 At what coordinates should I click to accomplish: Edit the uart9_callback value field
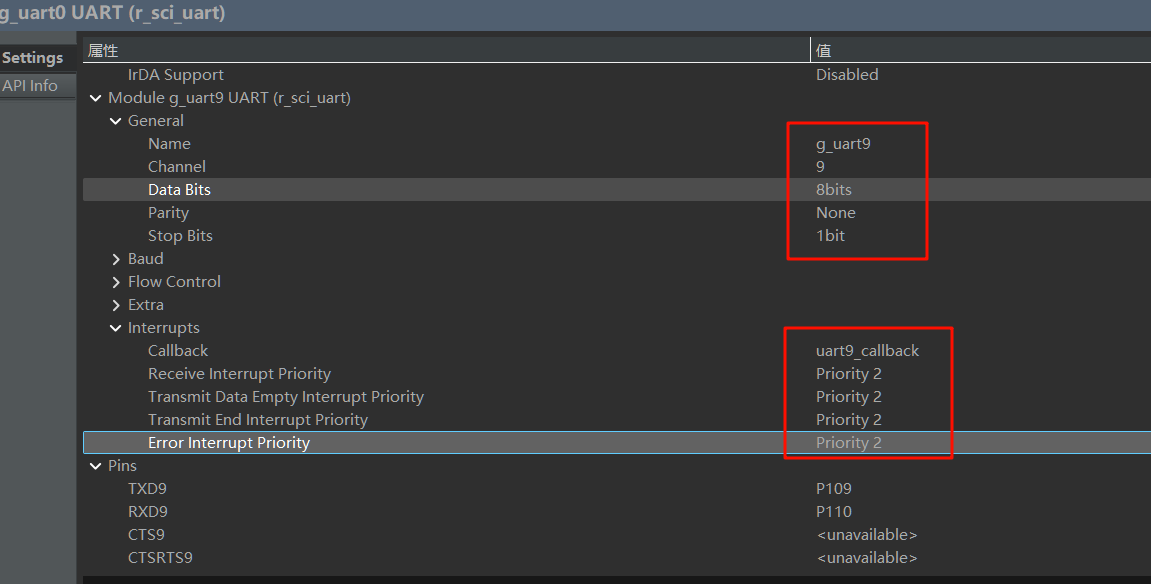[x=867, y=351]
